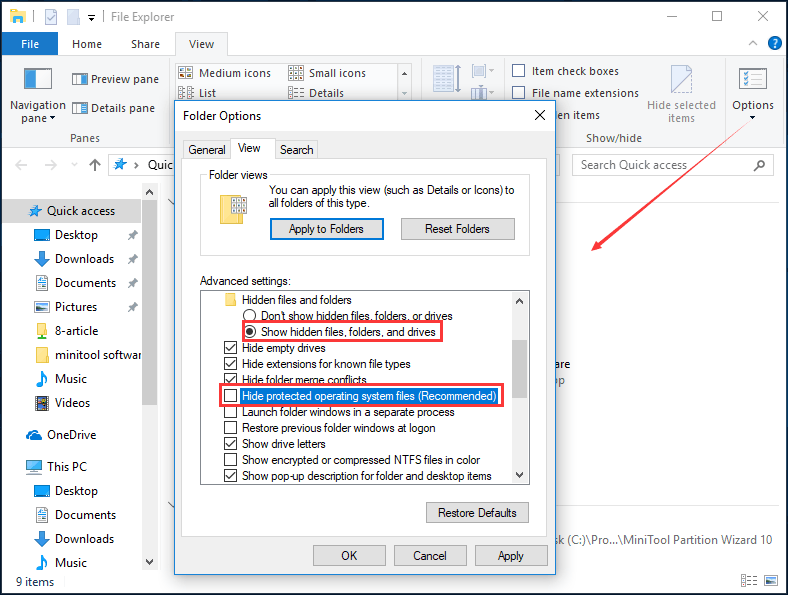Confirm Folder Options with OK
788x595 pixels.
[349, 556]
